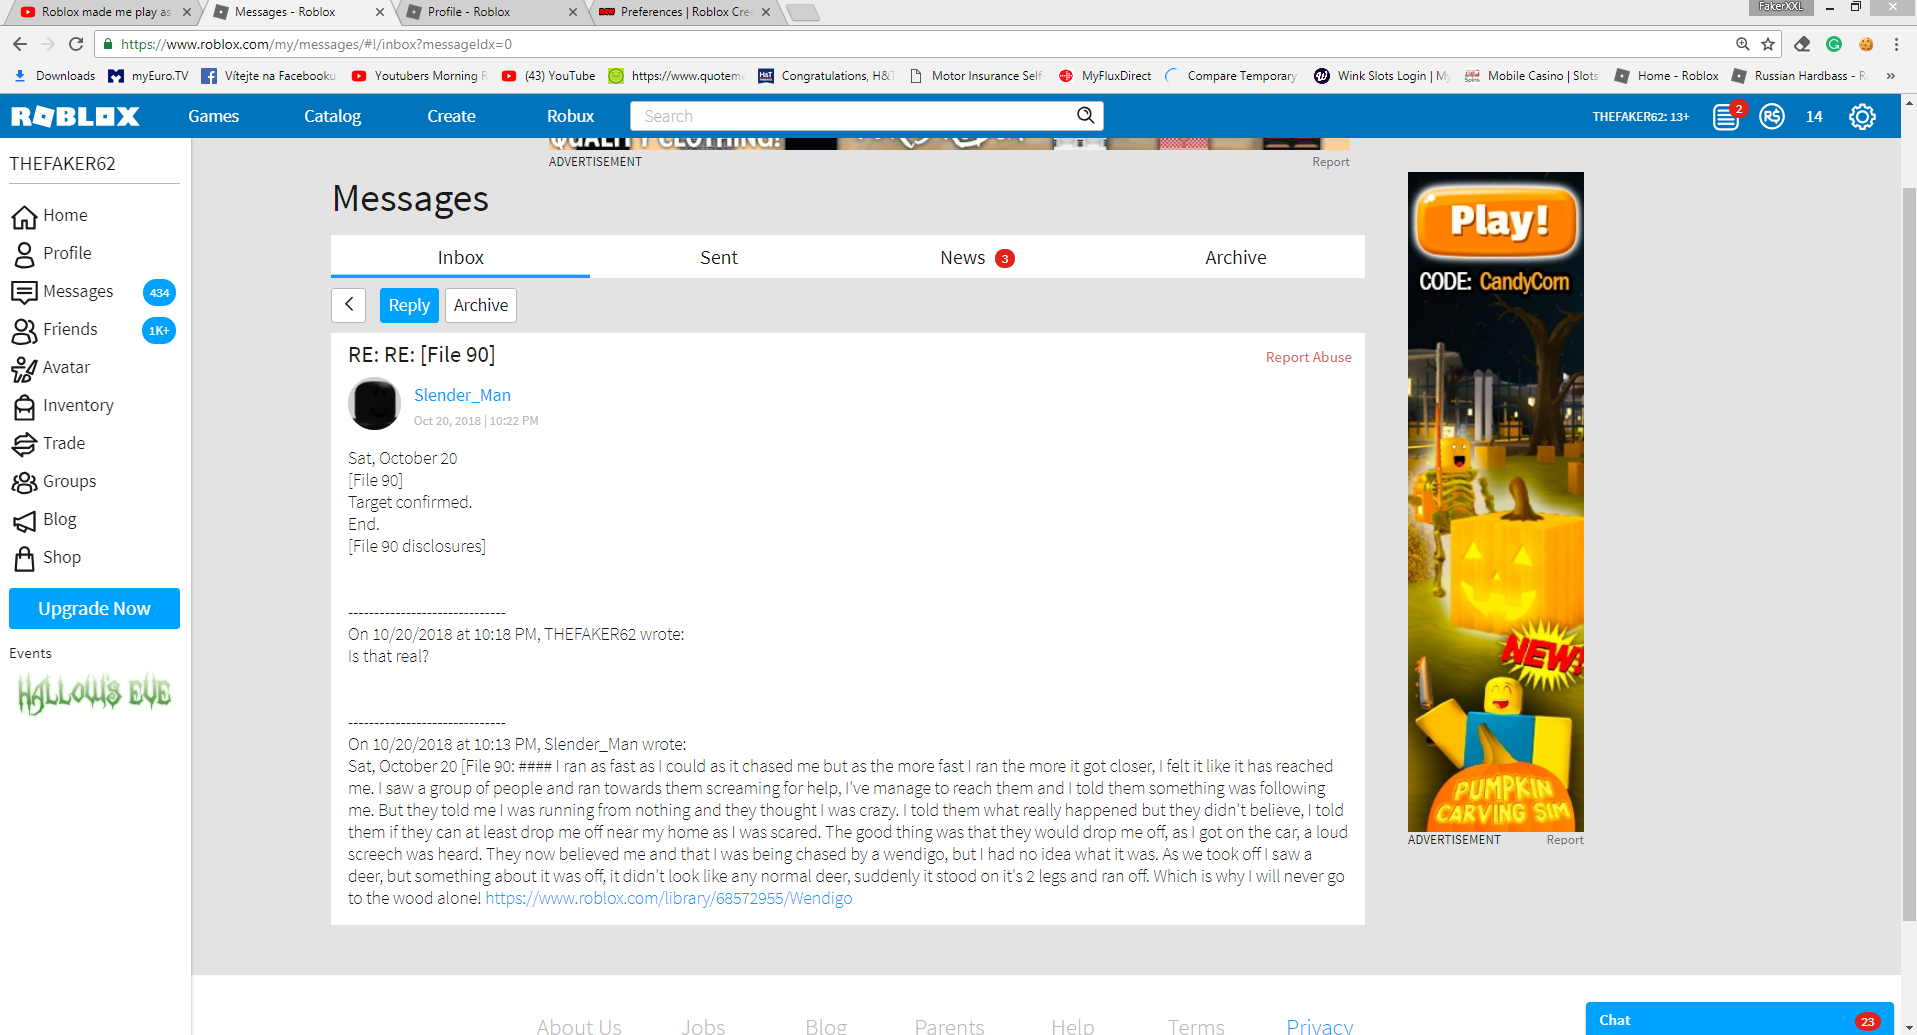Click browser back arrow

[20, 44]
